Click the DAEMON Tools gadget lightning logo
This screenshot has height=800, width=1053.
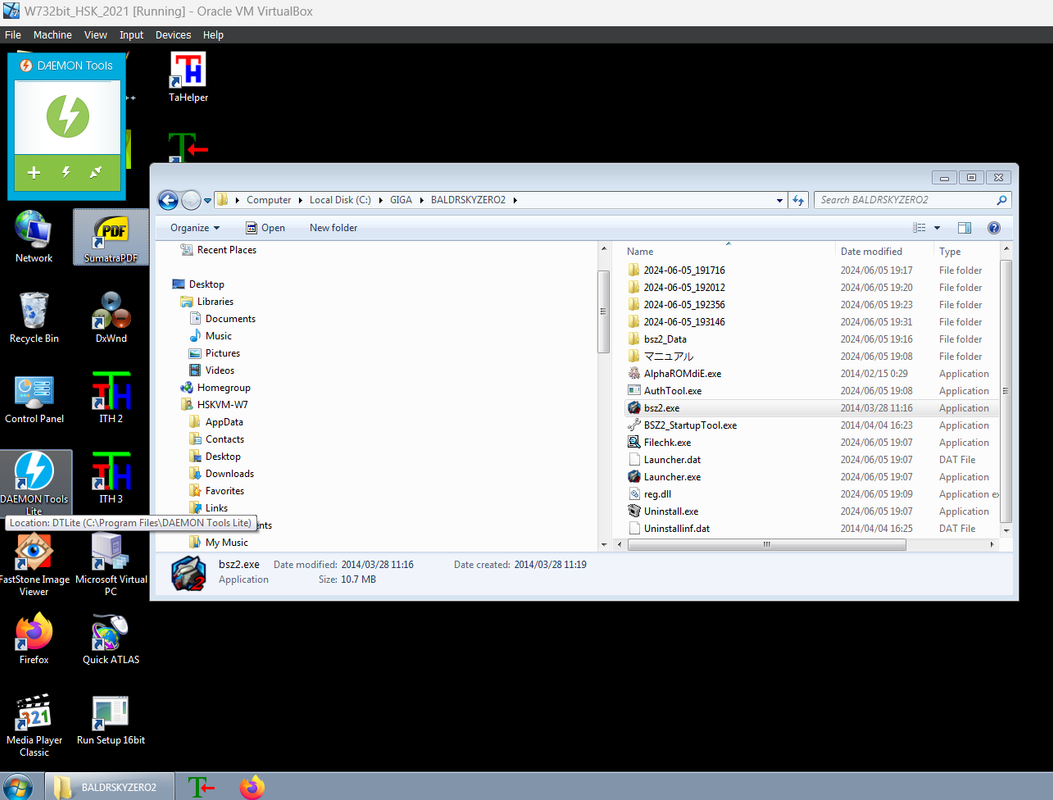[x=68, y=116]
